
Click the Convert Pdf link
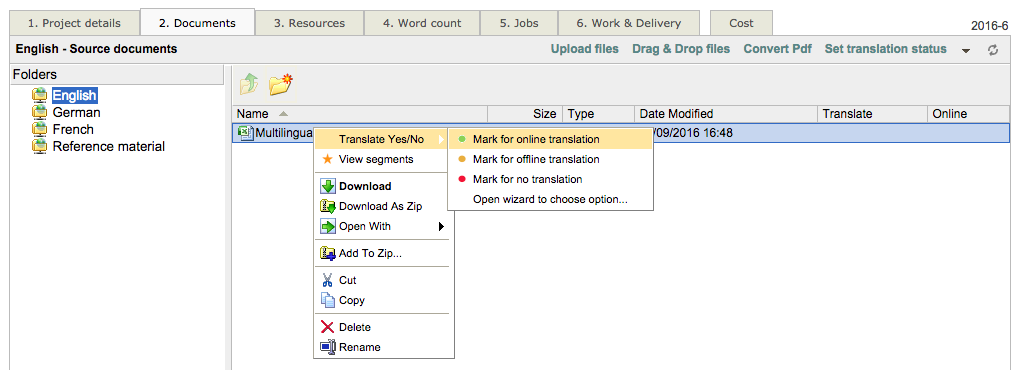778,49
